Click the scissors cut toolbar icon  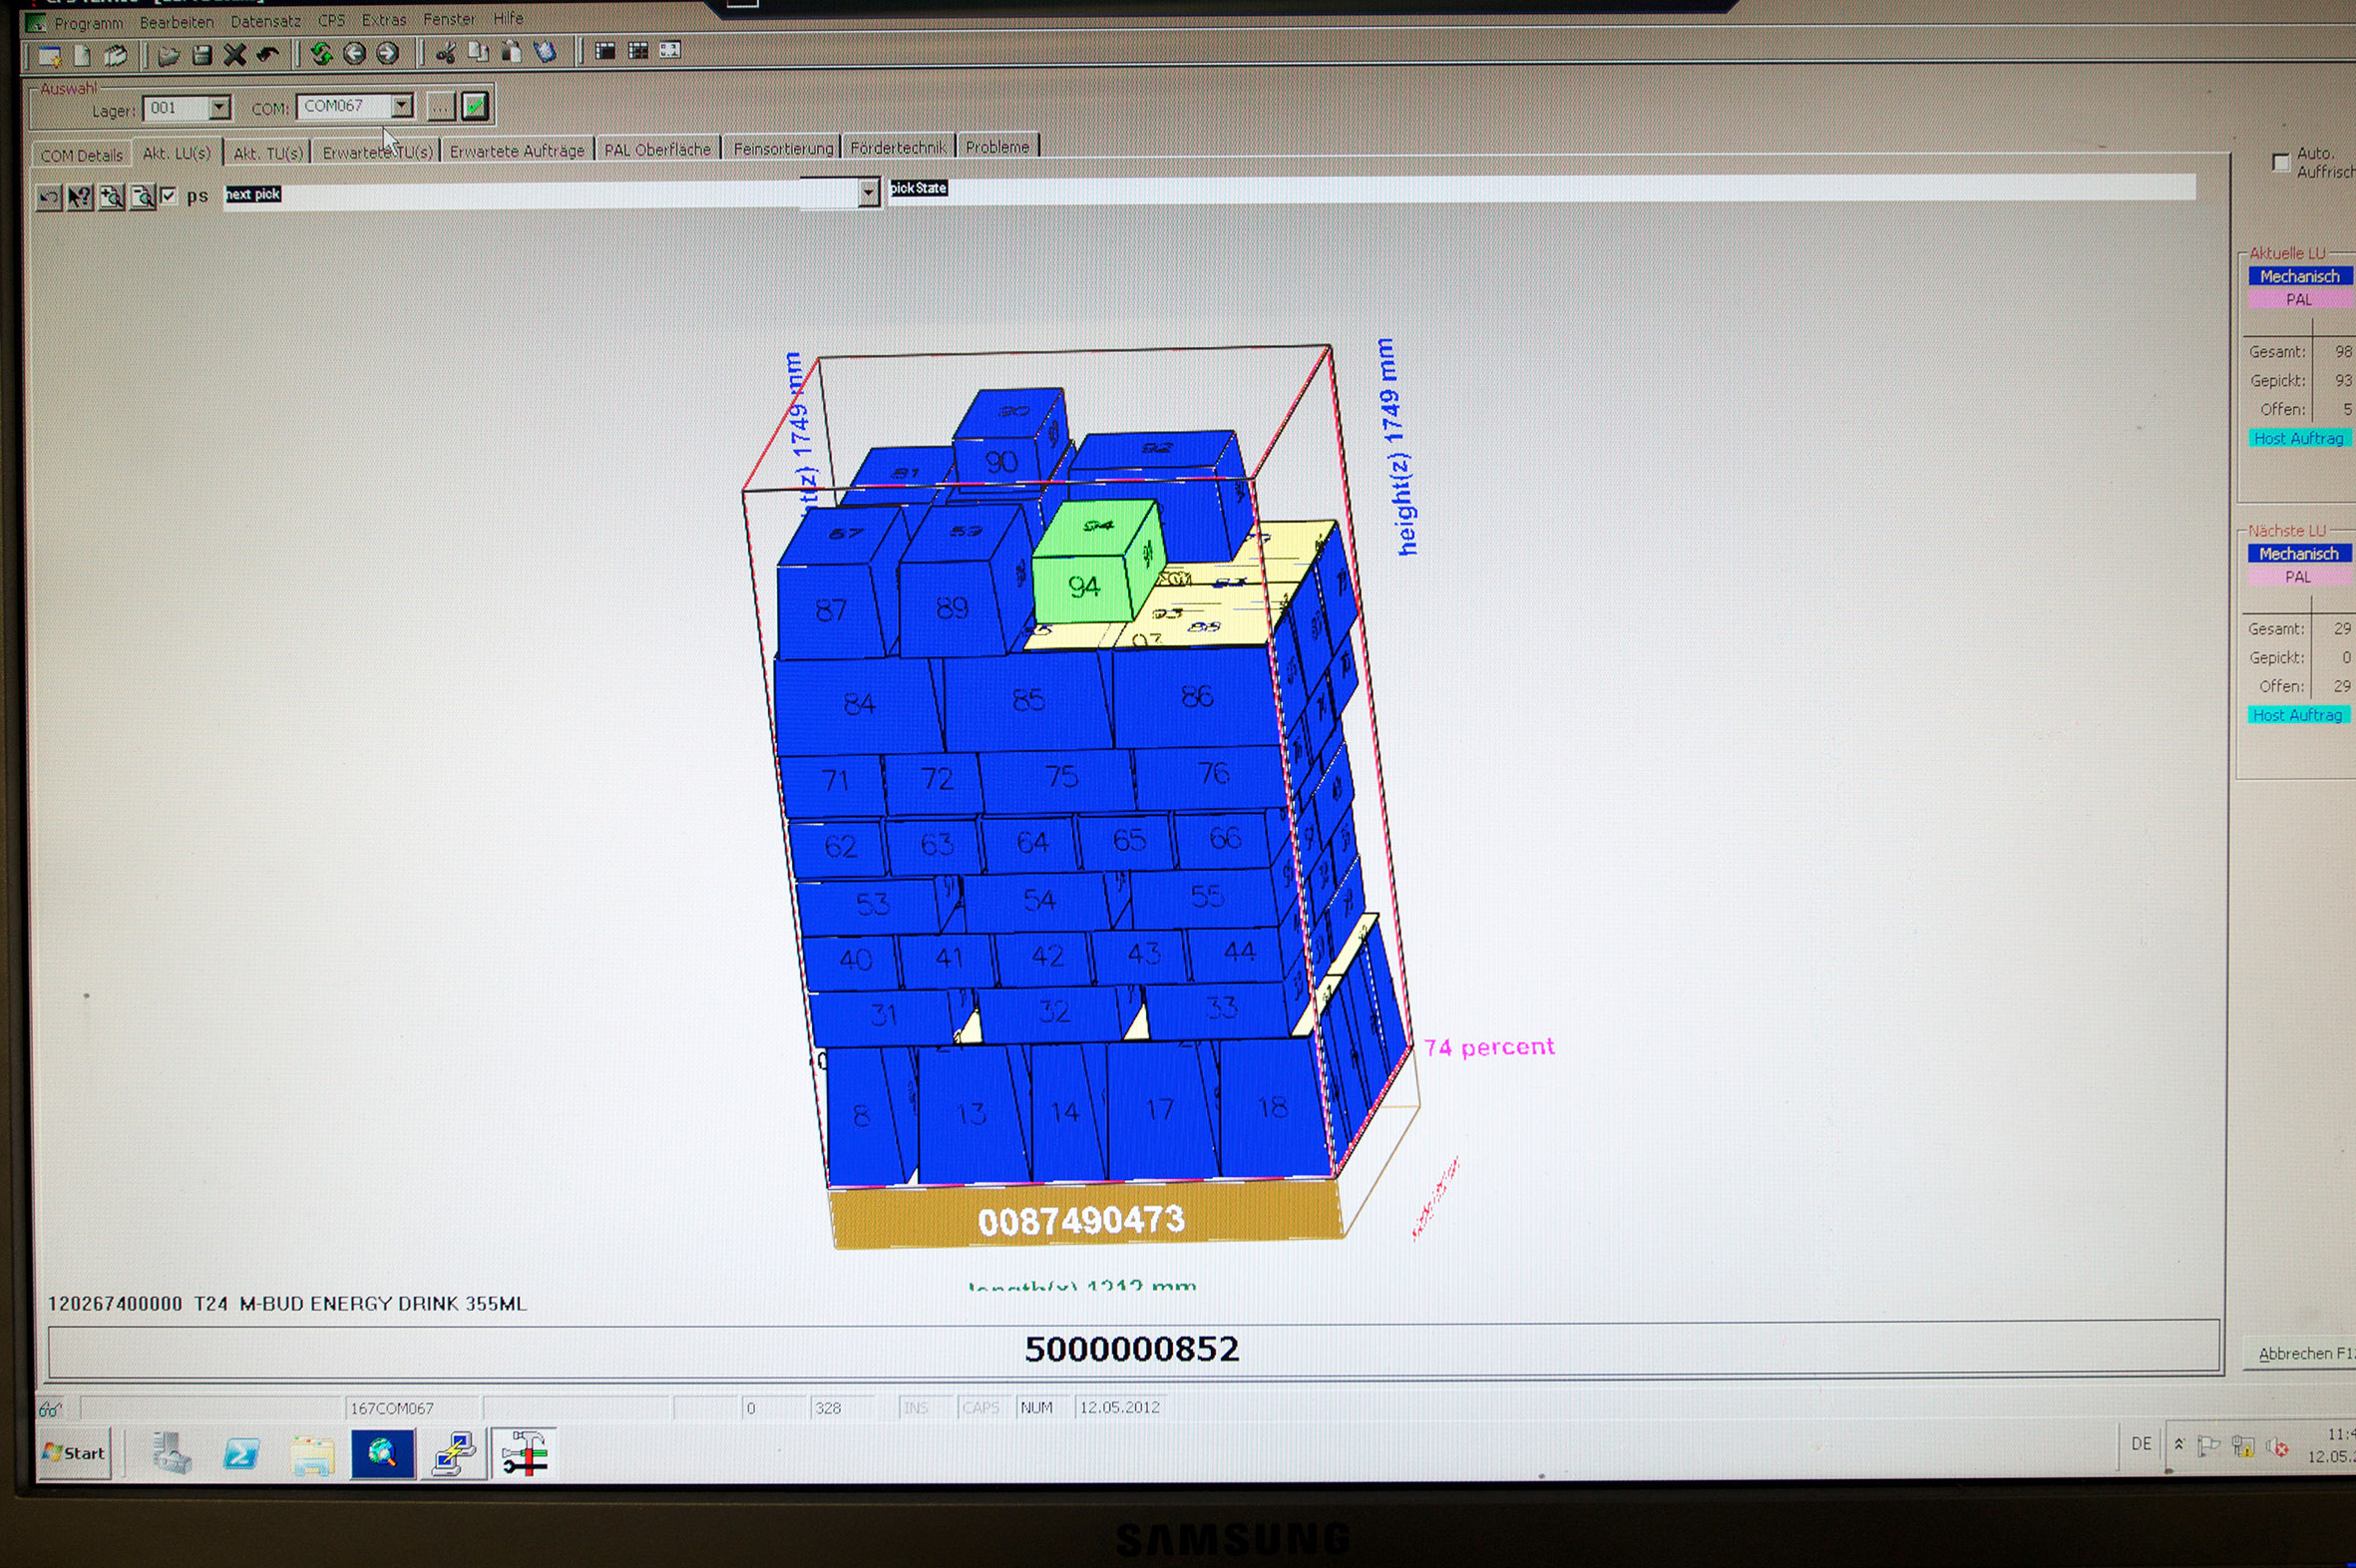(x=445, y=52)
